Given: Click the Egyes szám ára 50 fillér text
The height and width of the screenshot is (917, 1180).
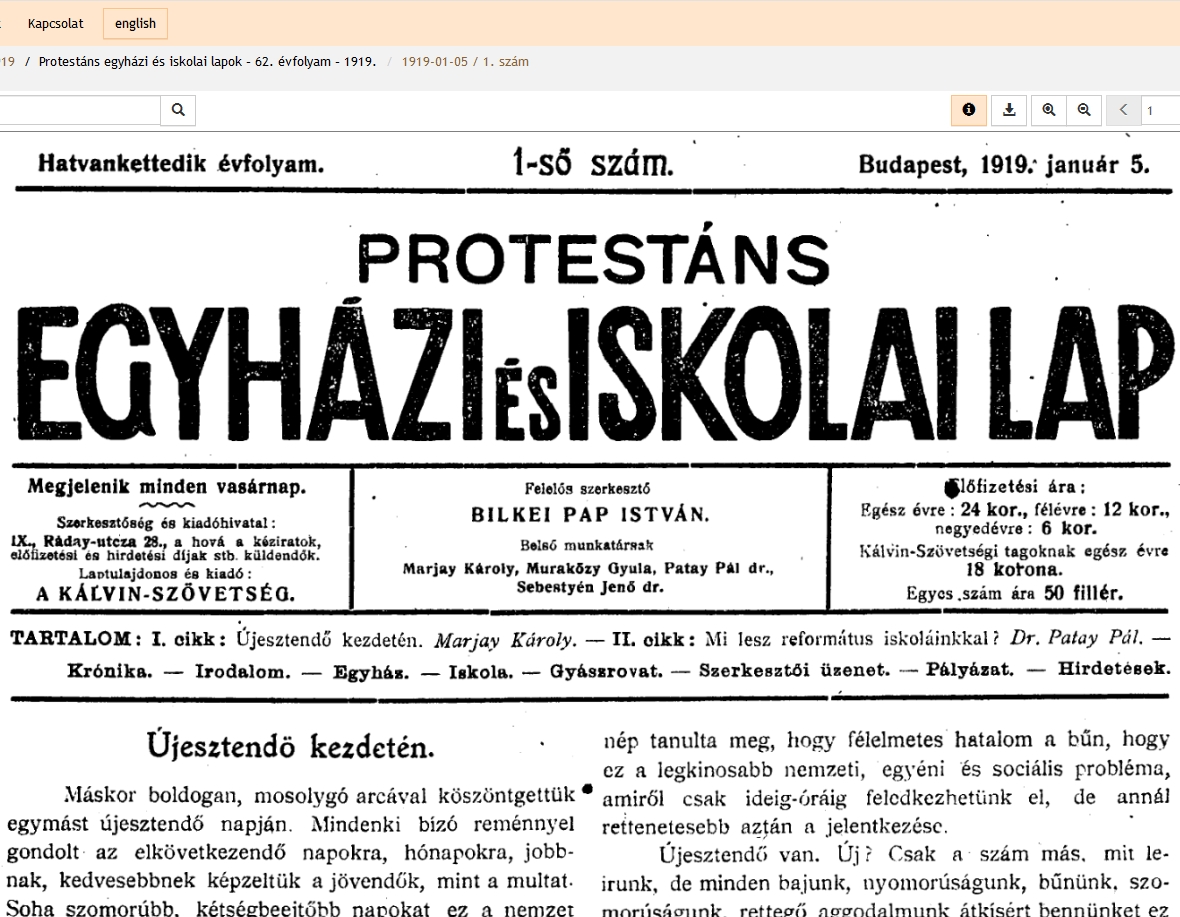Looking at the screenshot, I should 1014,594.
